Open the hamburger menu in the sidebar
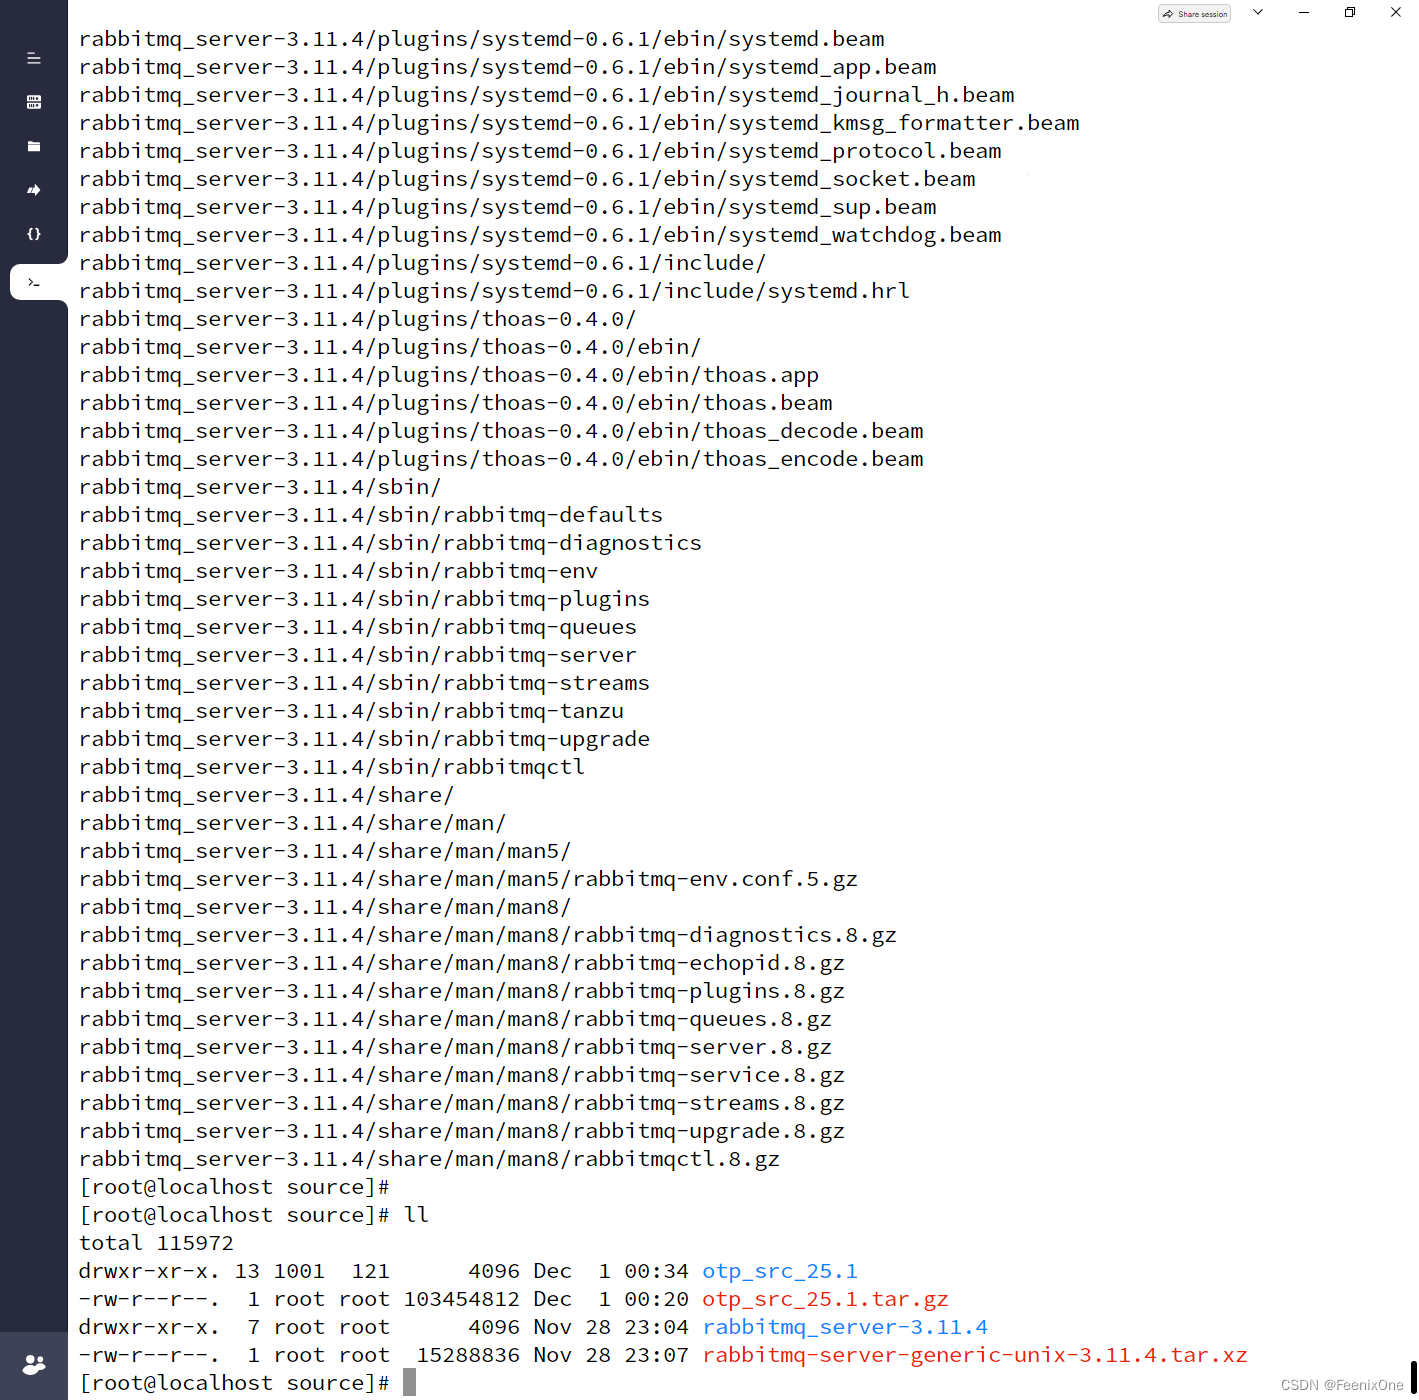Screen dimensions: 1419x1400 [34, 58]
